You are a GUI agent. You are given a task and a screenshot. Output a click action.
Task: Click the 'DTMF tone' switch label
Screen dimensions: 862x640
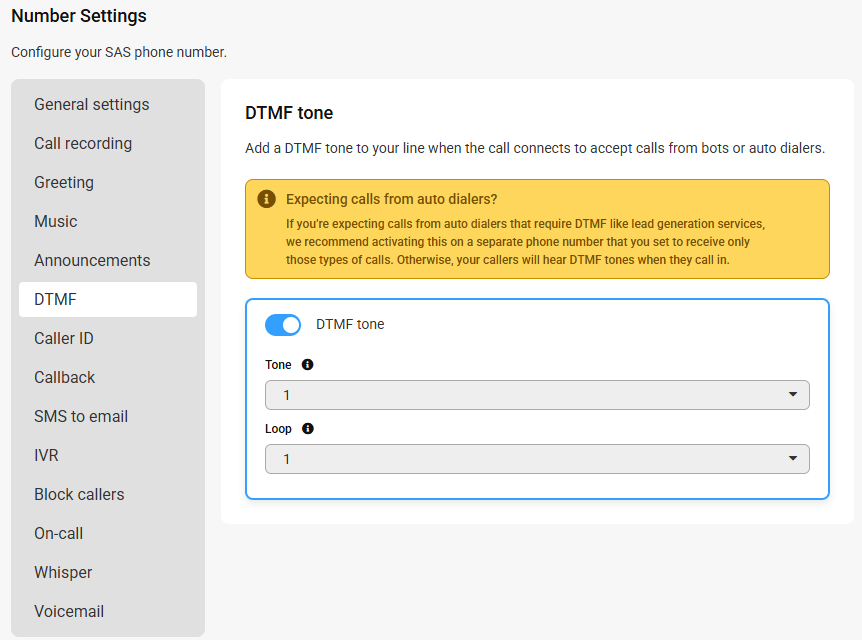click(350, 324)
